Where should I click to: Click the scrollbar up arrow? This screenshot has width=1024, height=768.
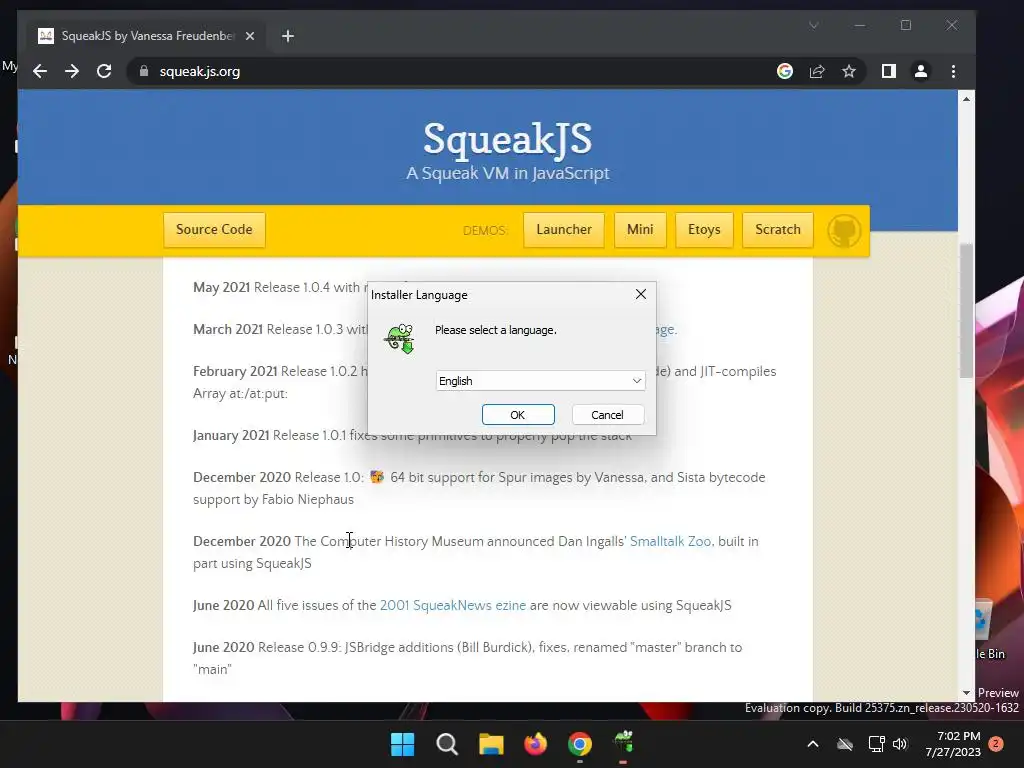coord(966,99)
